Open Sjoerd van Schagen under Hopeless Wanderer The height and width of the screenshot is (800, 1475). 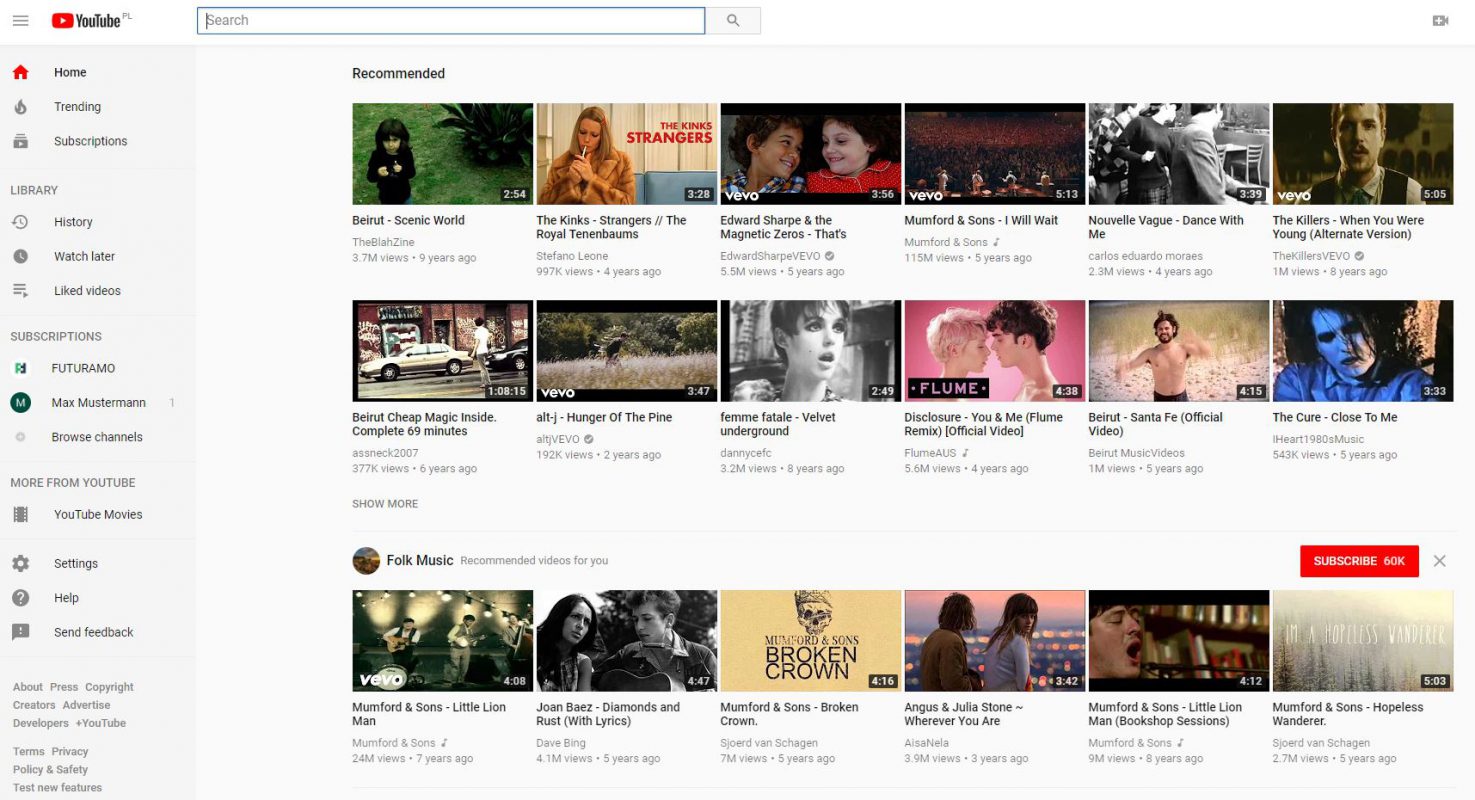coord(1321,743)
